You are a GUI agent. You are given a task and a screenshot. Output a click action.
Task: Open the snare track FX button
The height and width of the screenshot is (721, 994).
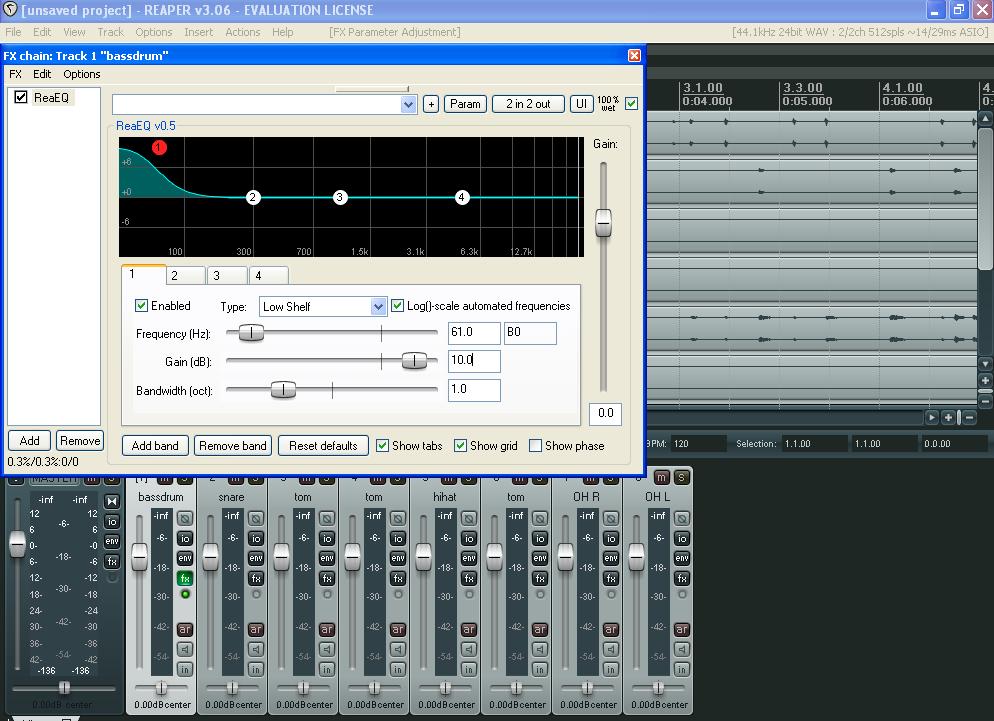255,578
